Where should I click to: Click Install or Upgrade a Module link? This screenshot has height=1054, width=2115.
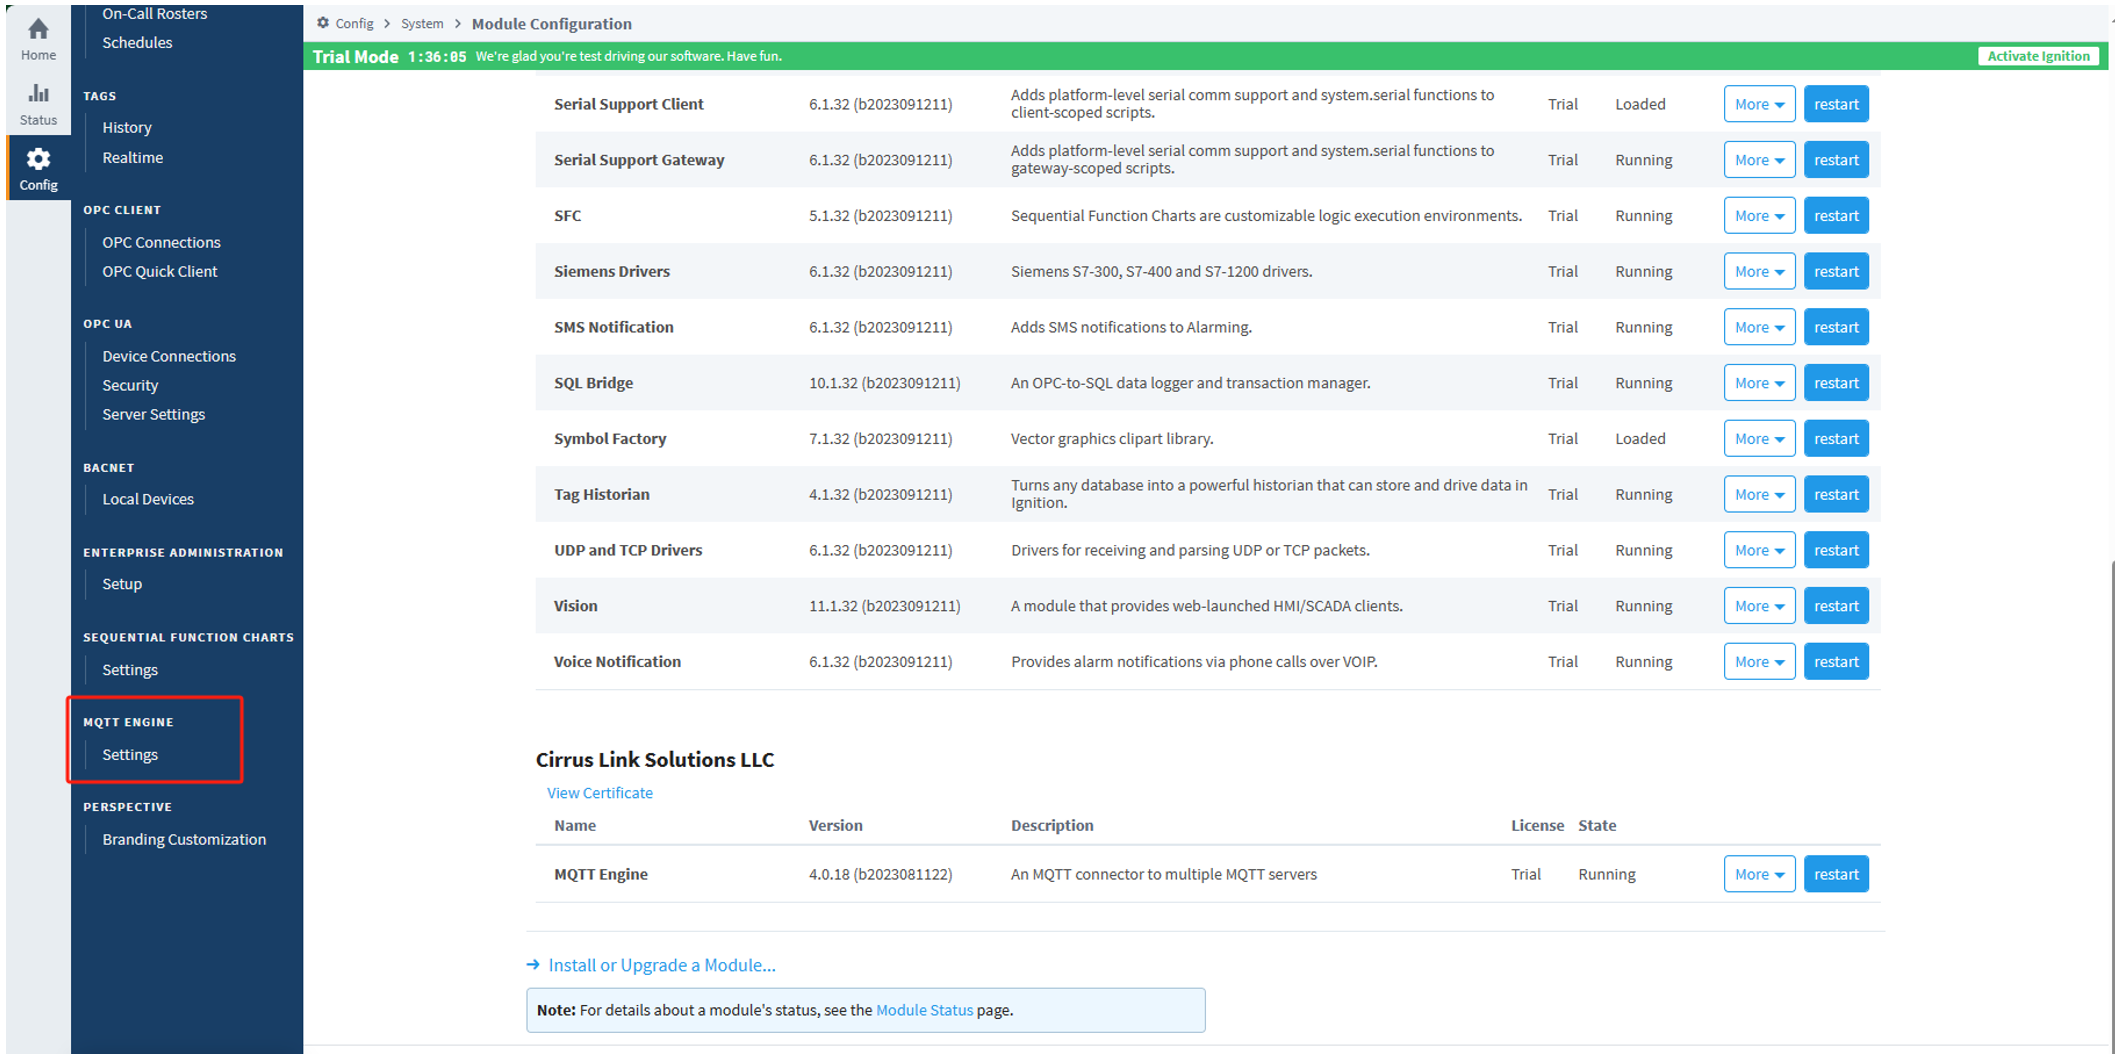click(x=661, y=965)
